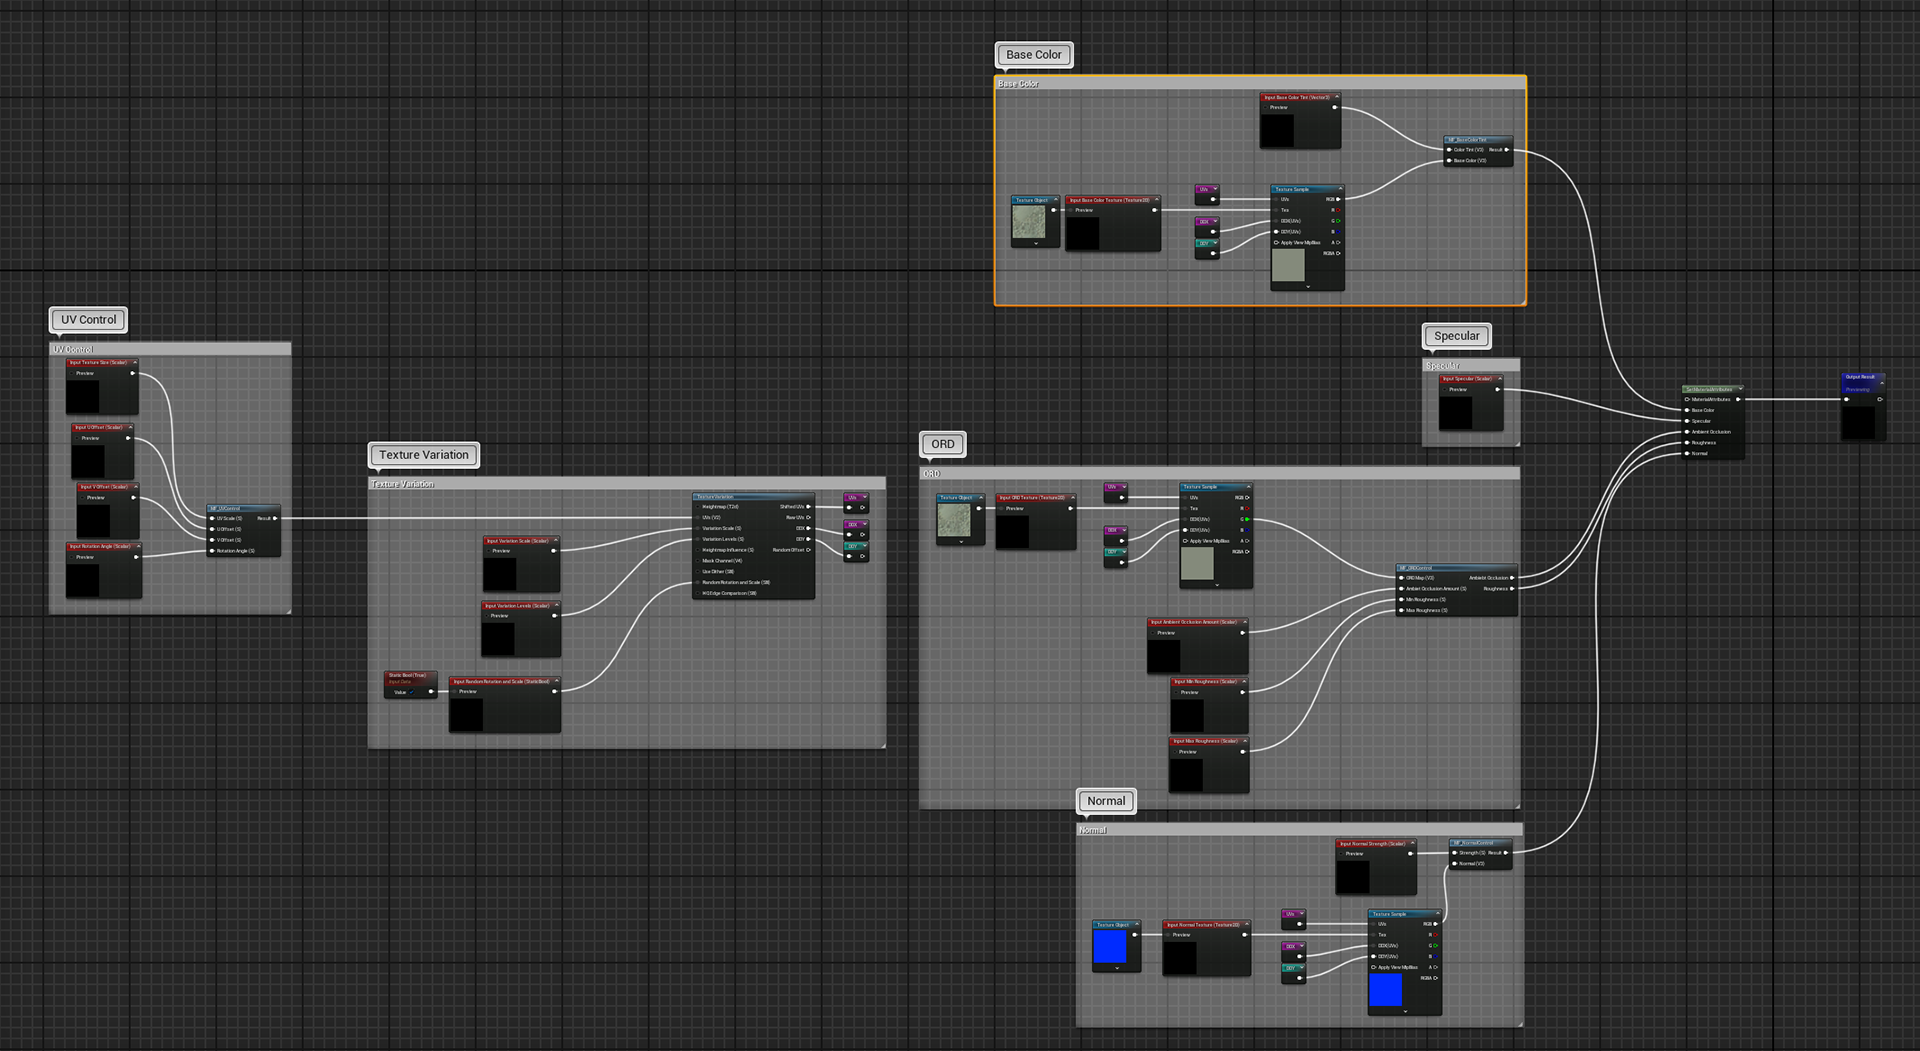1920x1051 pixels.
Task: Open the SetMaterialAttributes node dropdown arrow
Action: pyautogui.click(x=1740, y=389)
